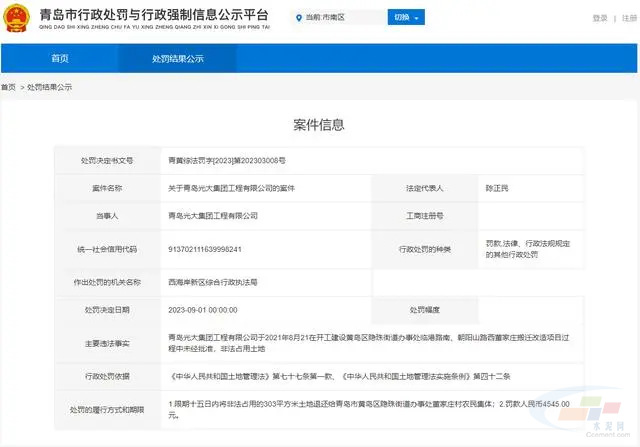Open the 登录 login link
This screenshot has width=640, height=447.
click(x=600, y=18)
